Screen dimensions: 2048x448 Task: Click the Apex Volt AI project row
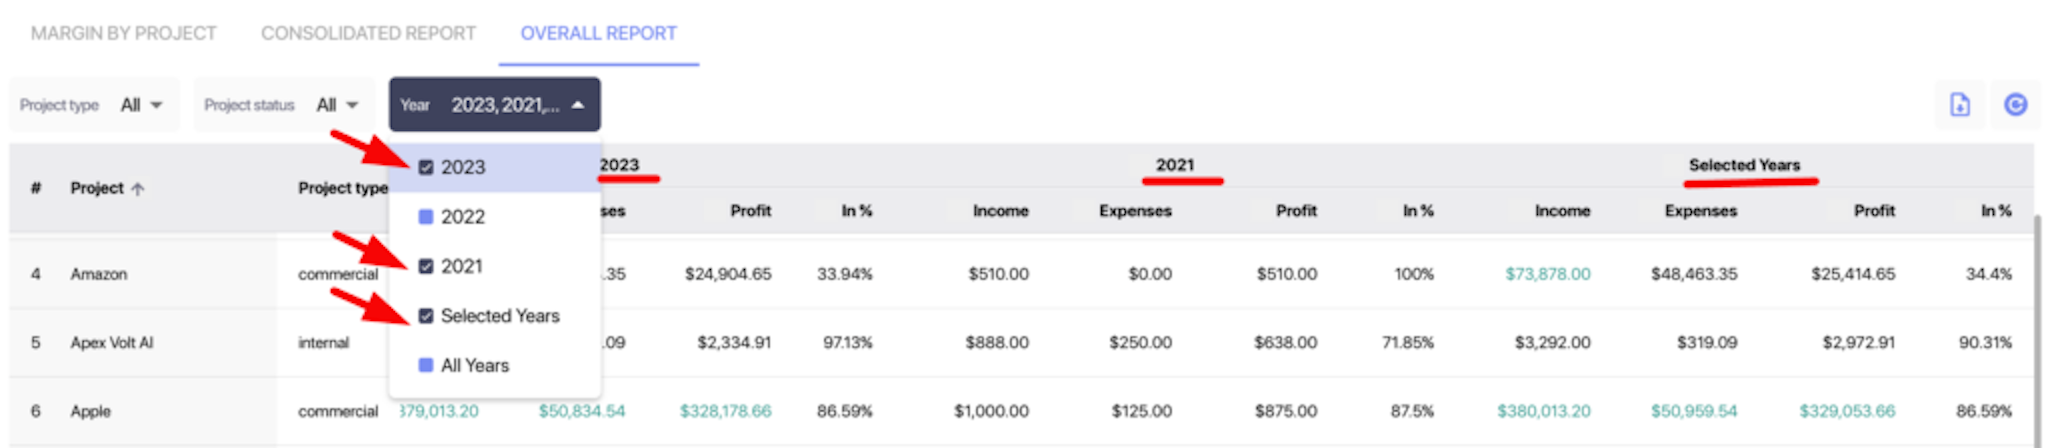pos(1020,342)
